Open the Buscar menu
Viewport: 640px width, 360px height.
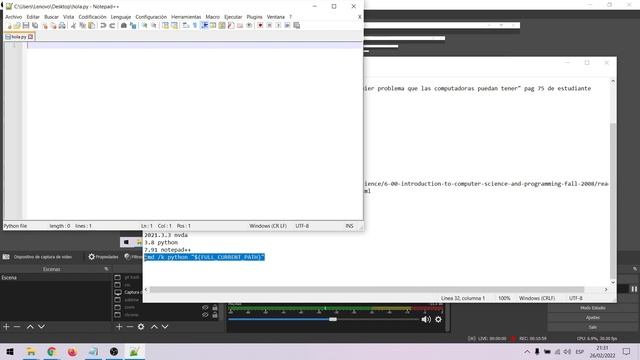51,17
